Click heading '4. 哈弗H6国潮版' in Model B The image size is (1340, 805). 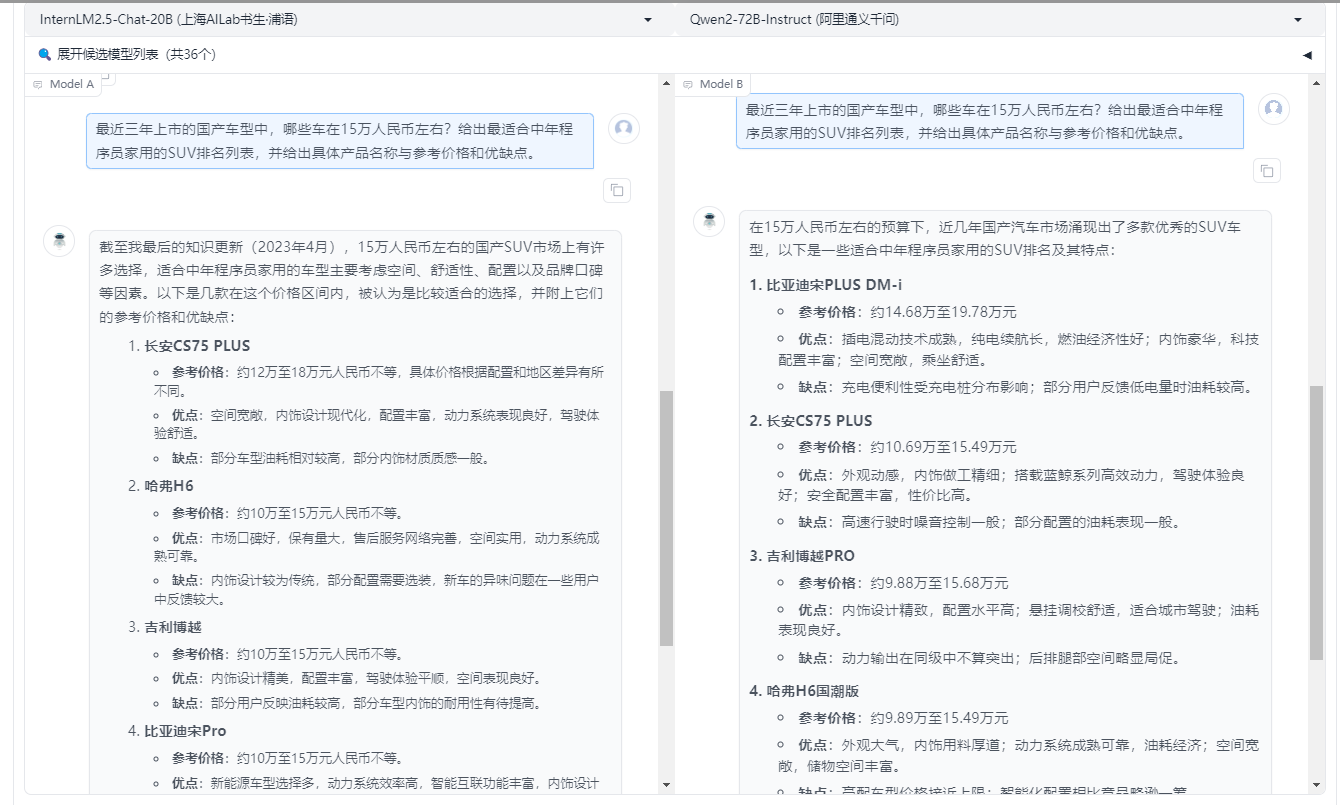tap(804, 690)
